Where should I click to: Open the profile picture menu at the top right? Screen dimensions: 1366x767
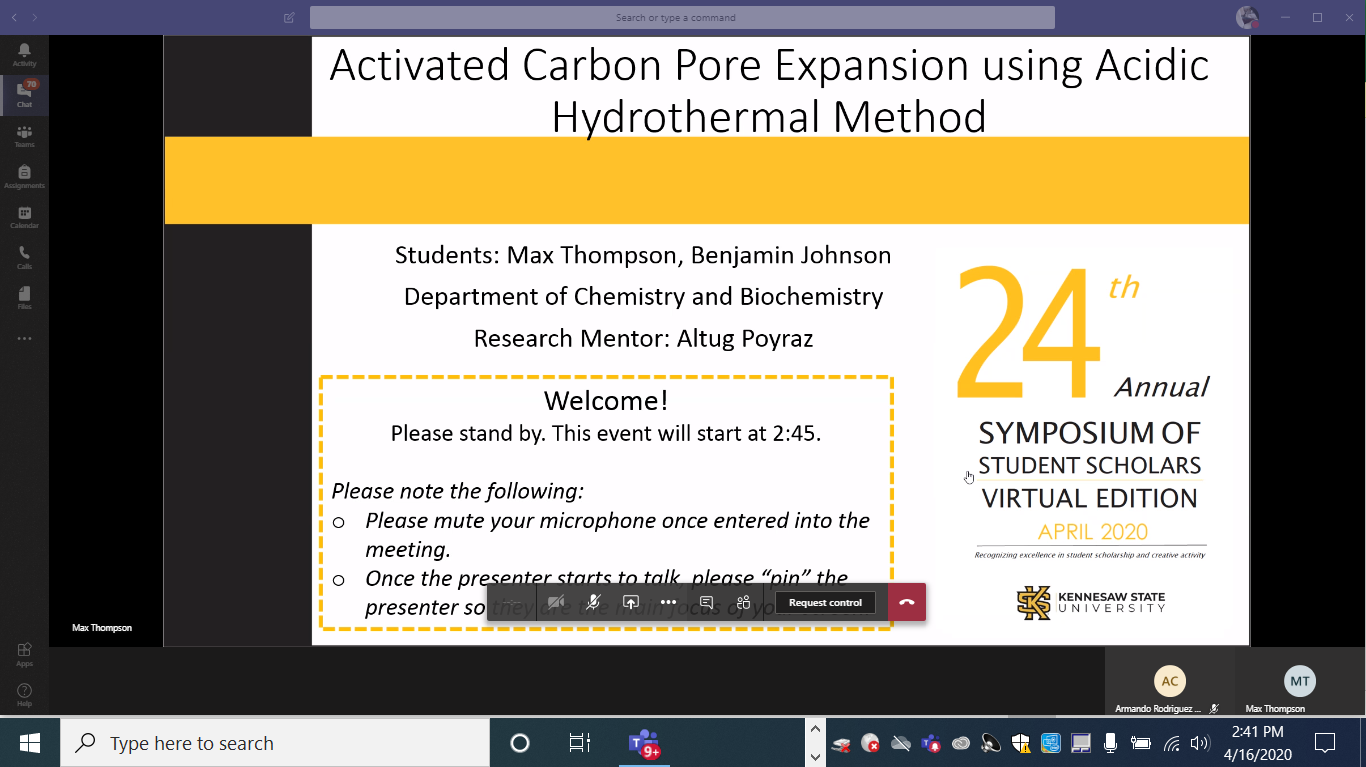coord(1247,17)
